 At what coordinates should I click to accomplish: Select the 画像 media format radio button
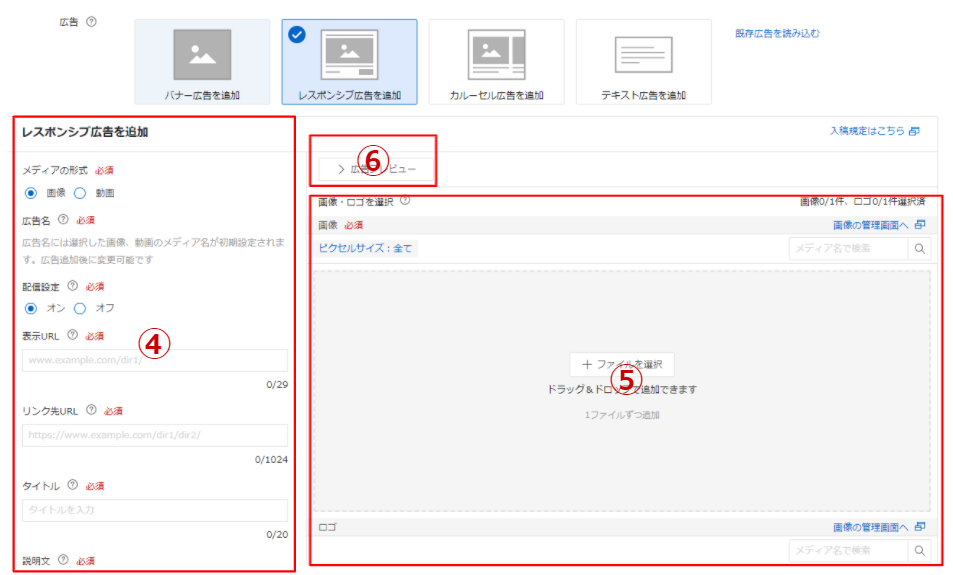click(x=31, y=193)
